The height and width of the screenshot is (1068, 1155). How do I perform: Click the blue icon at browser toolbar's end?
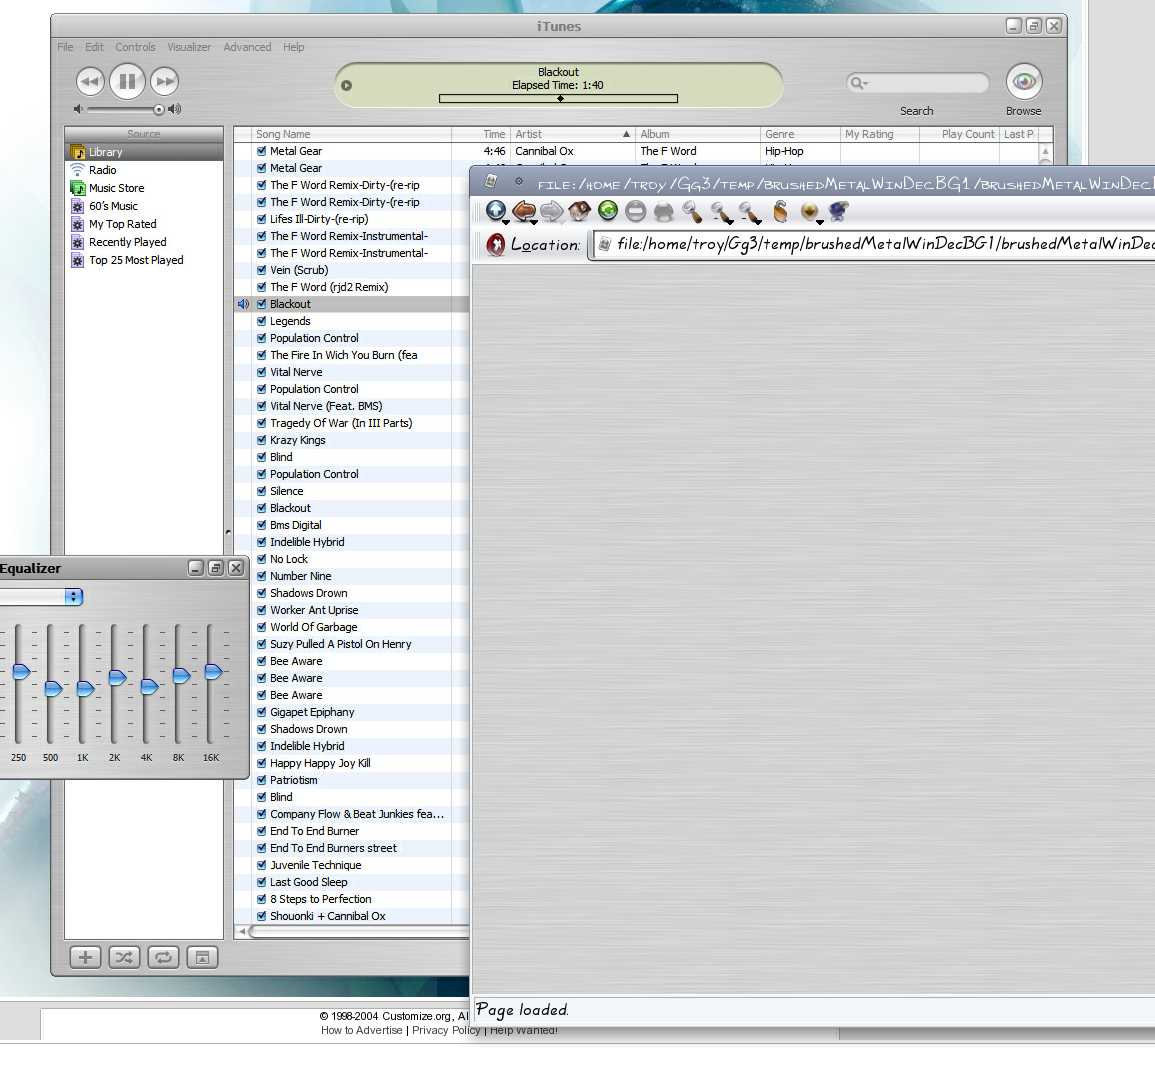838,211
